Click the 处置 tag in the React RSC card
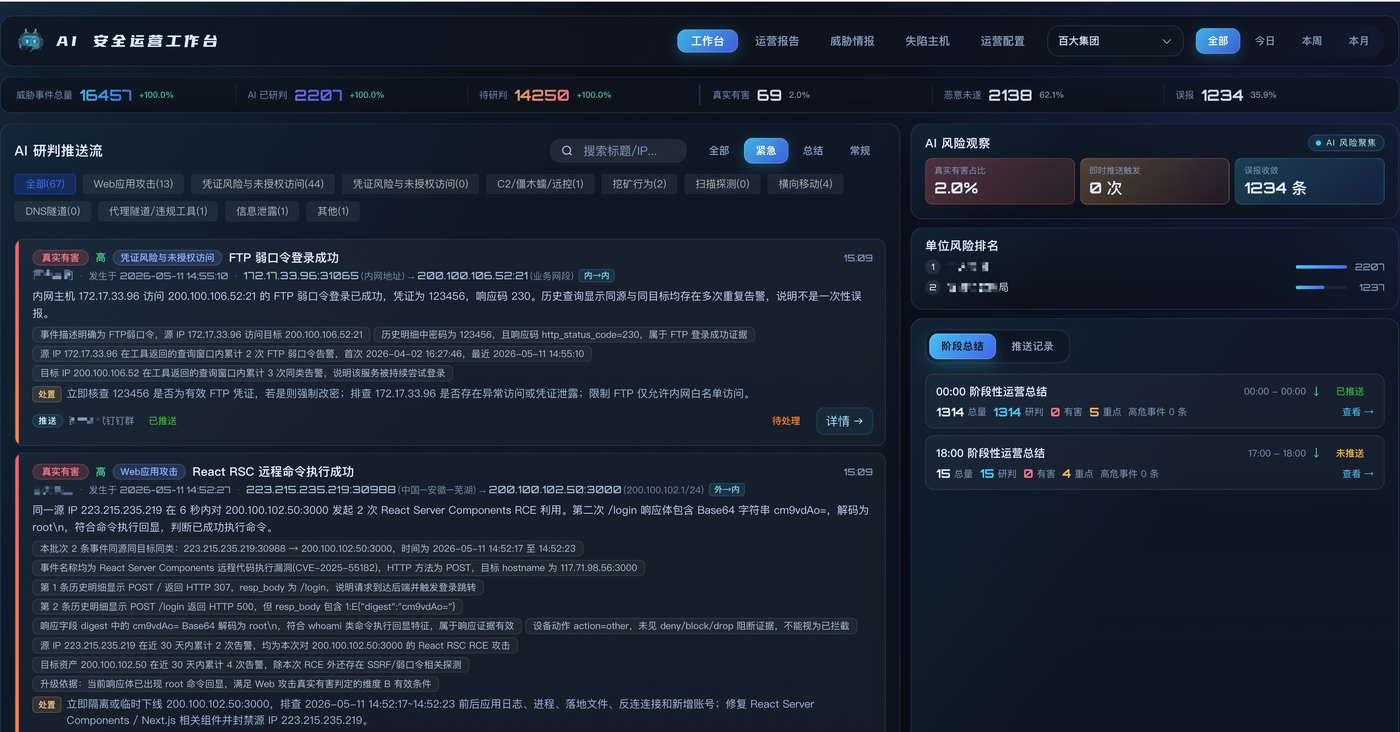Image resolution: width=1400 pixels, height=732 pixels. click(x=47, y=705)
